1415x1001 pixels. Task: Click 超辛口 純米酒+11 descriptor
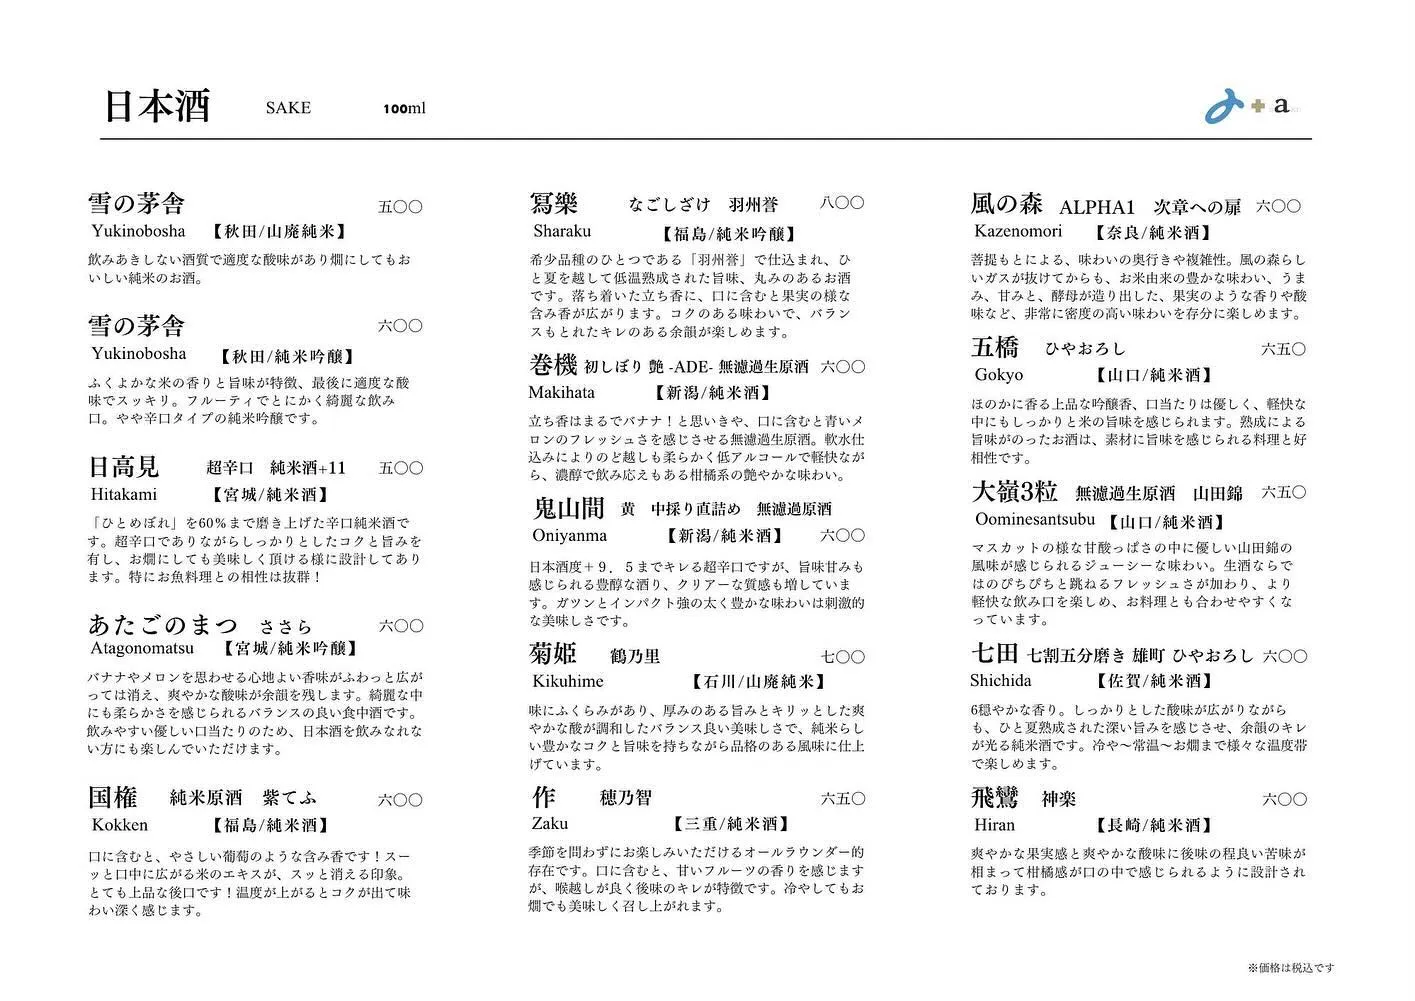[276, 468]
